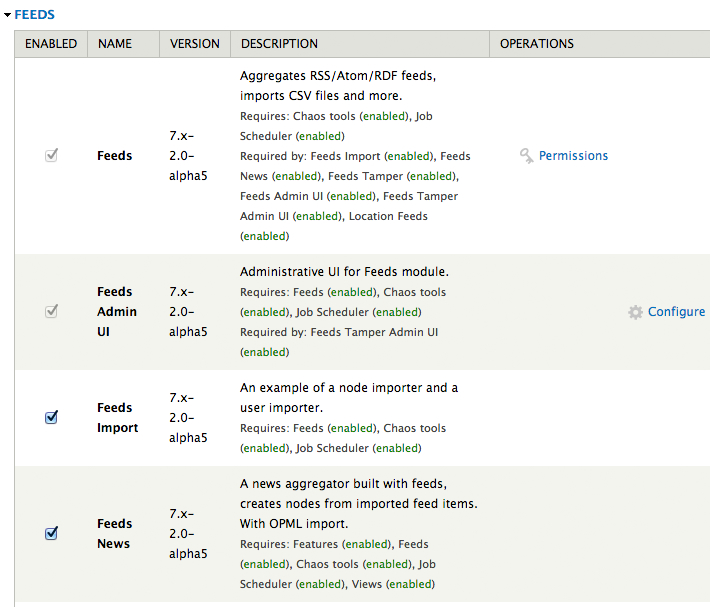710x607 pixels.
Task: Click the OPERATIONS column header
Action: tap(537, 44)
